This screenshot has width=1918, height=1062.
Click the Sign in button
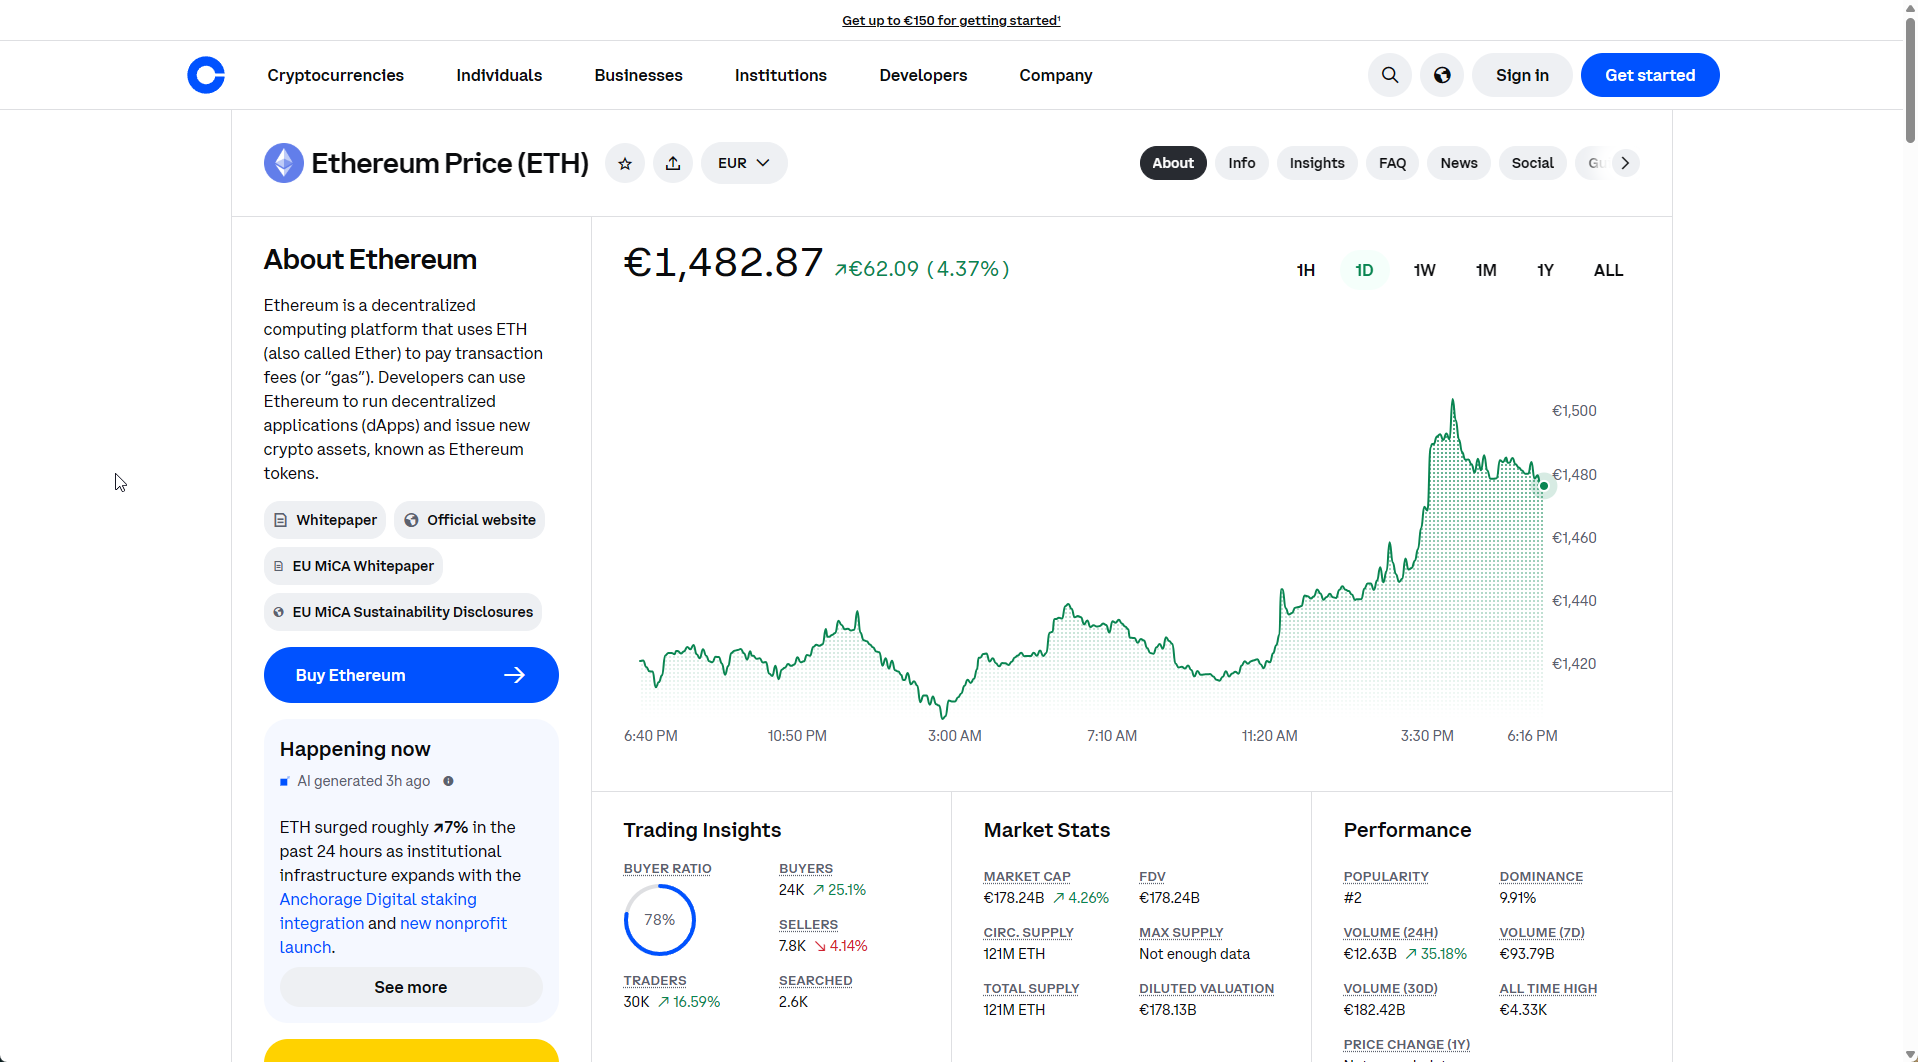tap(1522, 75)
